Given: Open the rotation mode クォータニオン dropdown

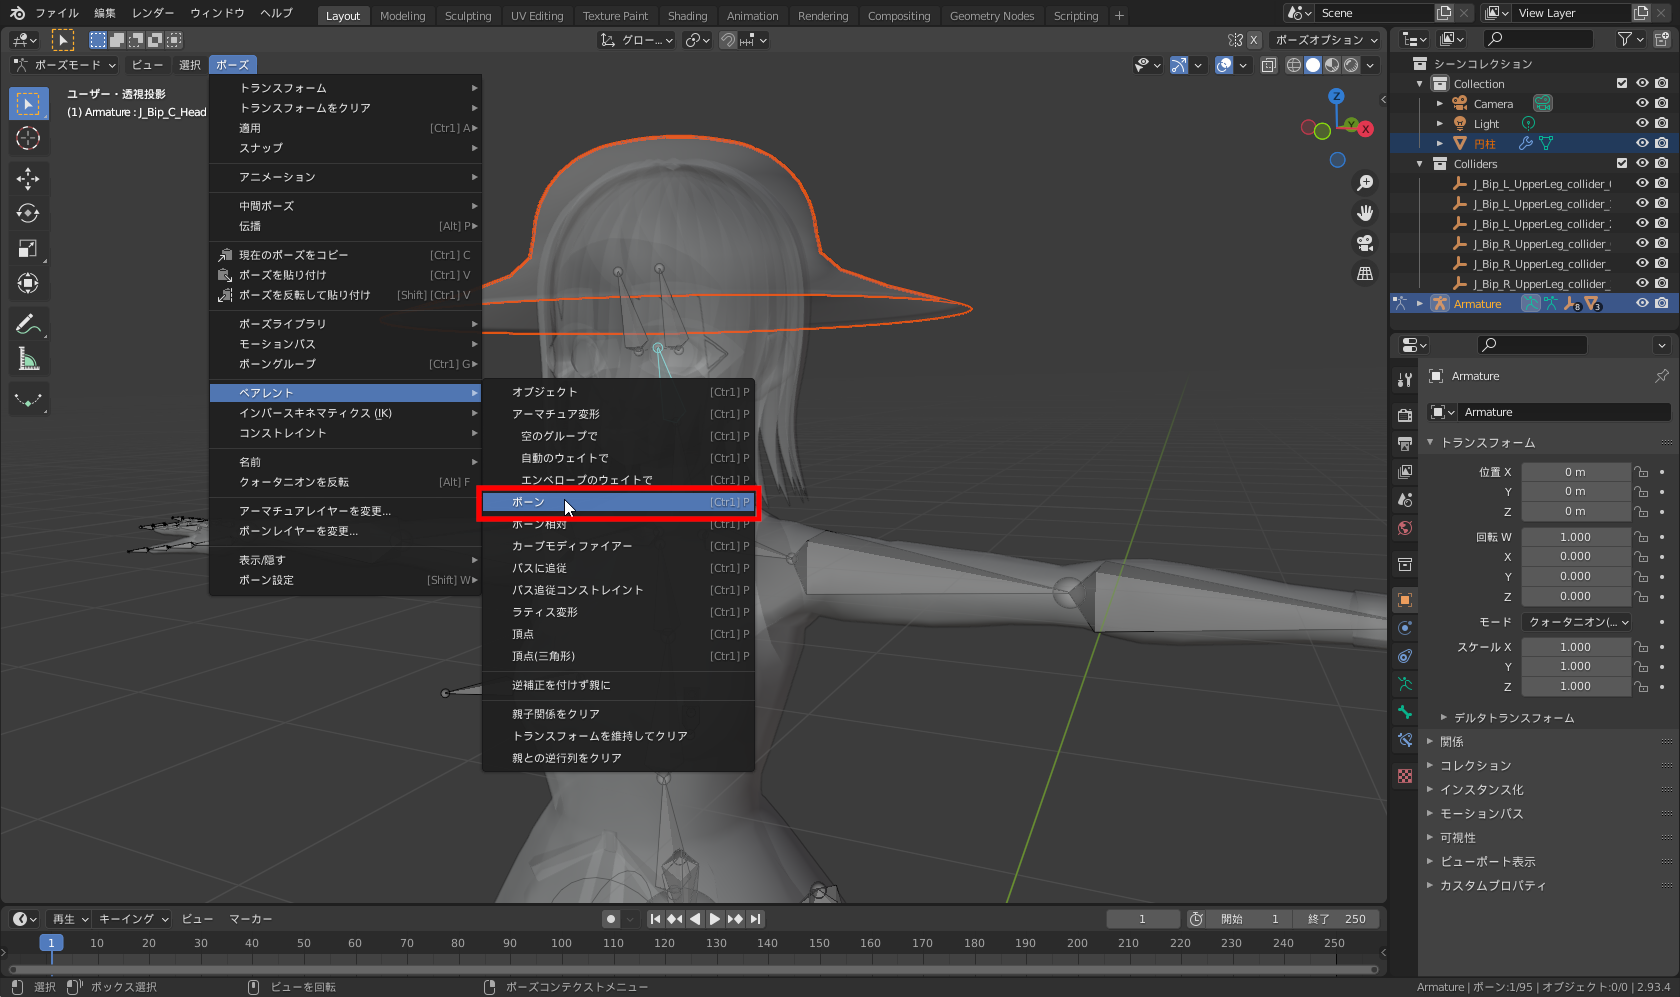Looking at the screenshot, I should pos(1577,621).
